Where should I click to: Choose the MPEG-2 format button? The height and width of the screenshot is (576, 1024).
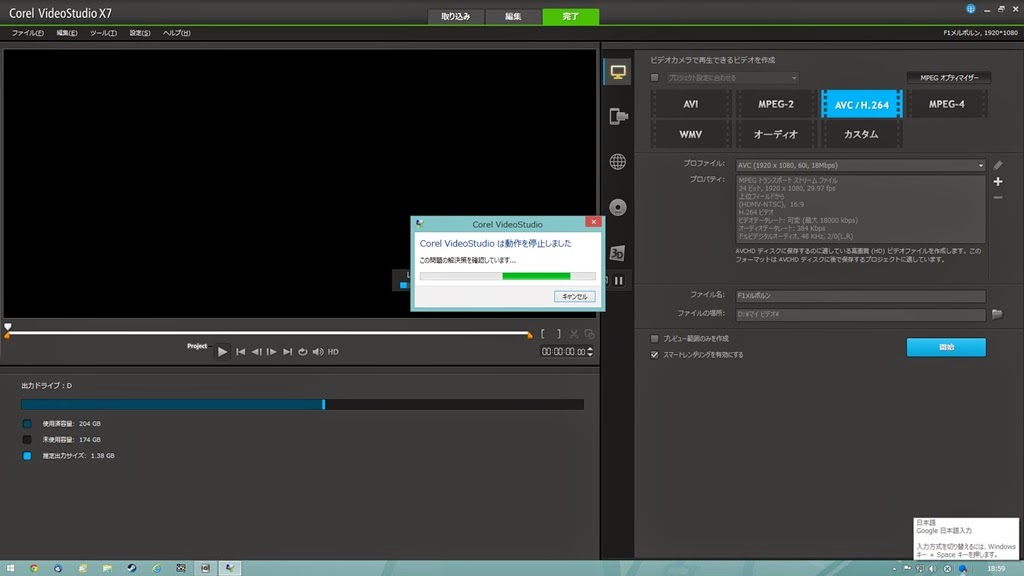(776, 104)
